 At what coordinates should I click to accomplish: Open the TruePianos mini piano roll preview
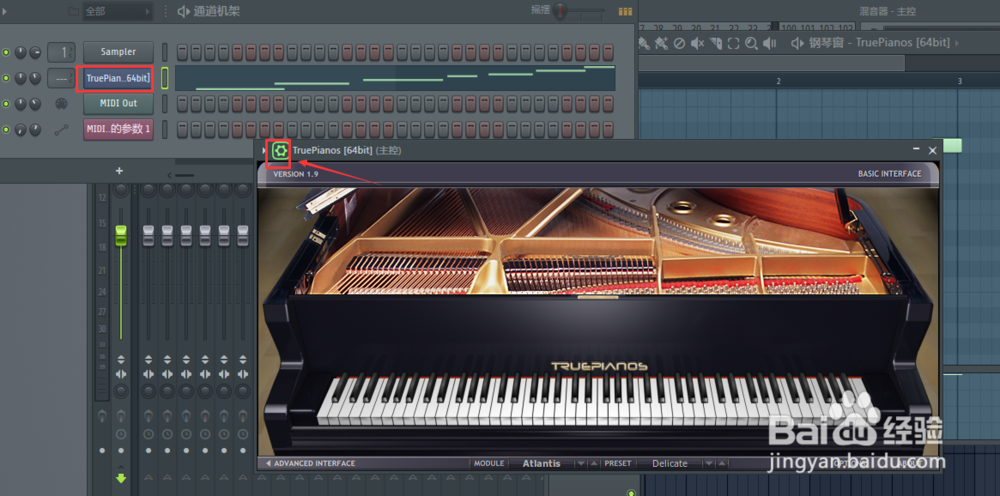tap(395, 78)
